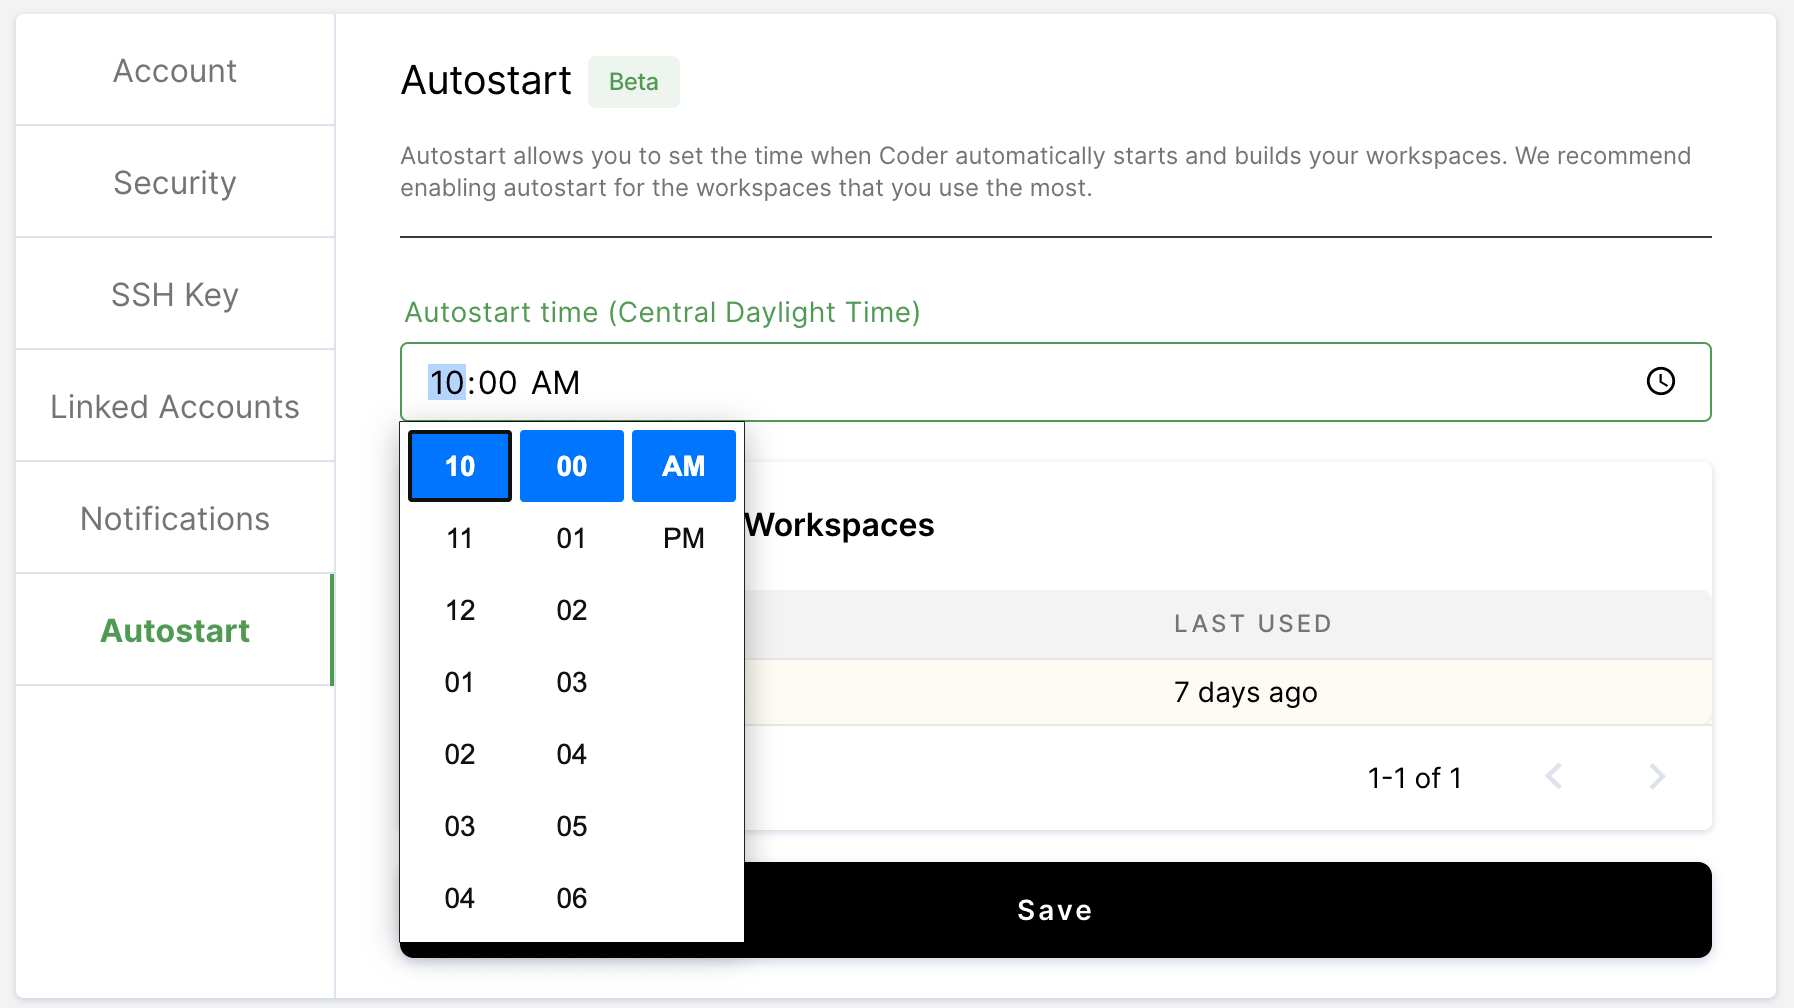The image size is (1794, 1008).
Task: Select minute 02 in minutes column
Action: (572, 610)
